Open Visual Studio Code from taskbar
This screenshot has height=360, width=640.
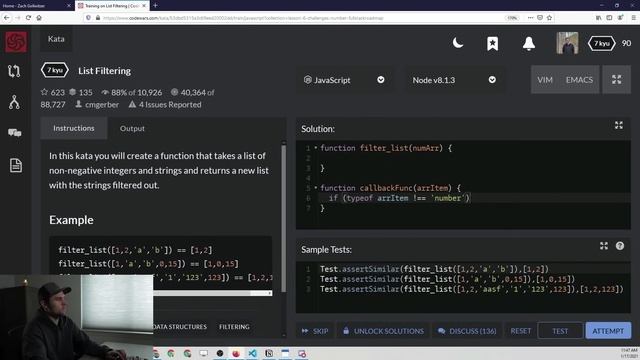[252, 353]
